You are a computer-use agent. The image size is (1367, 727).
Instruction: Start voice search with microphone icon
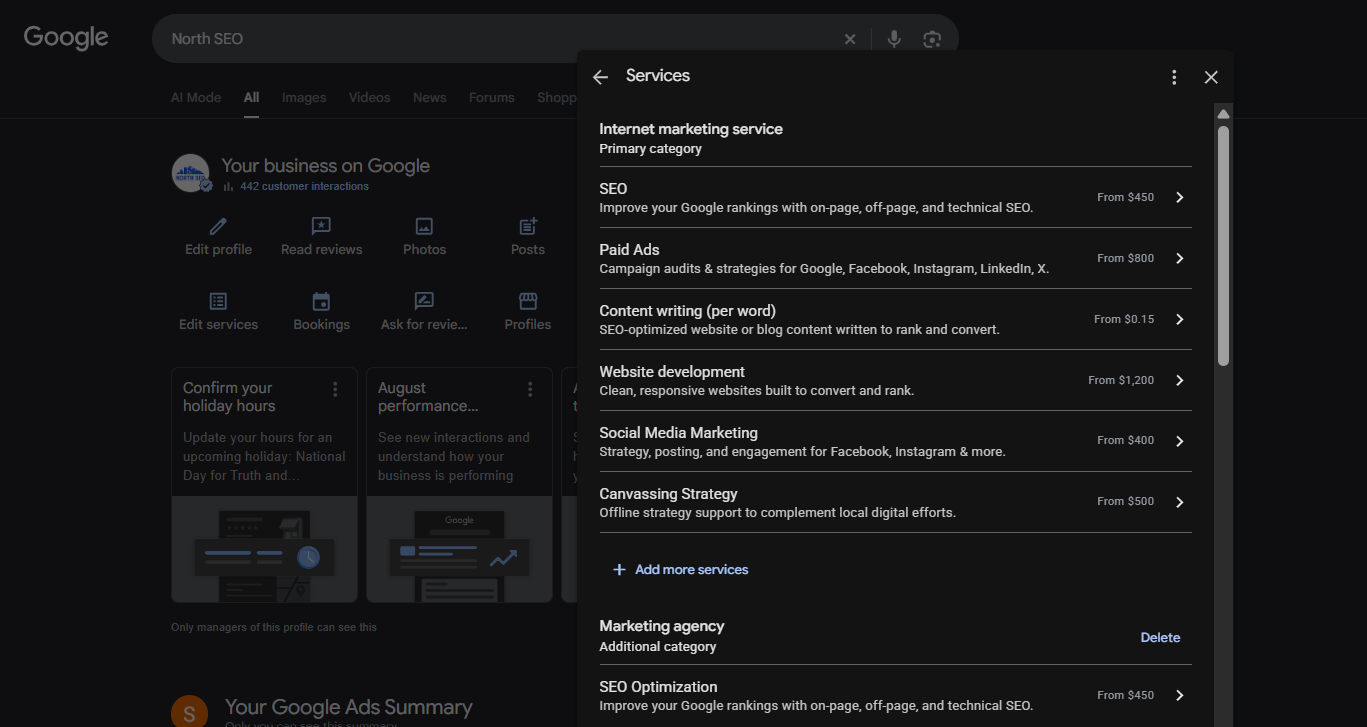coord(894,39)
